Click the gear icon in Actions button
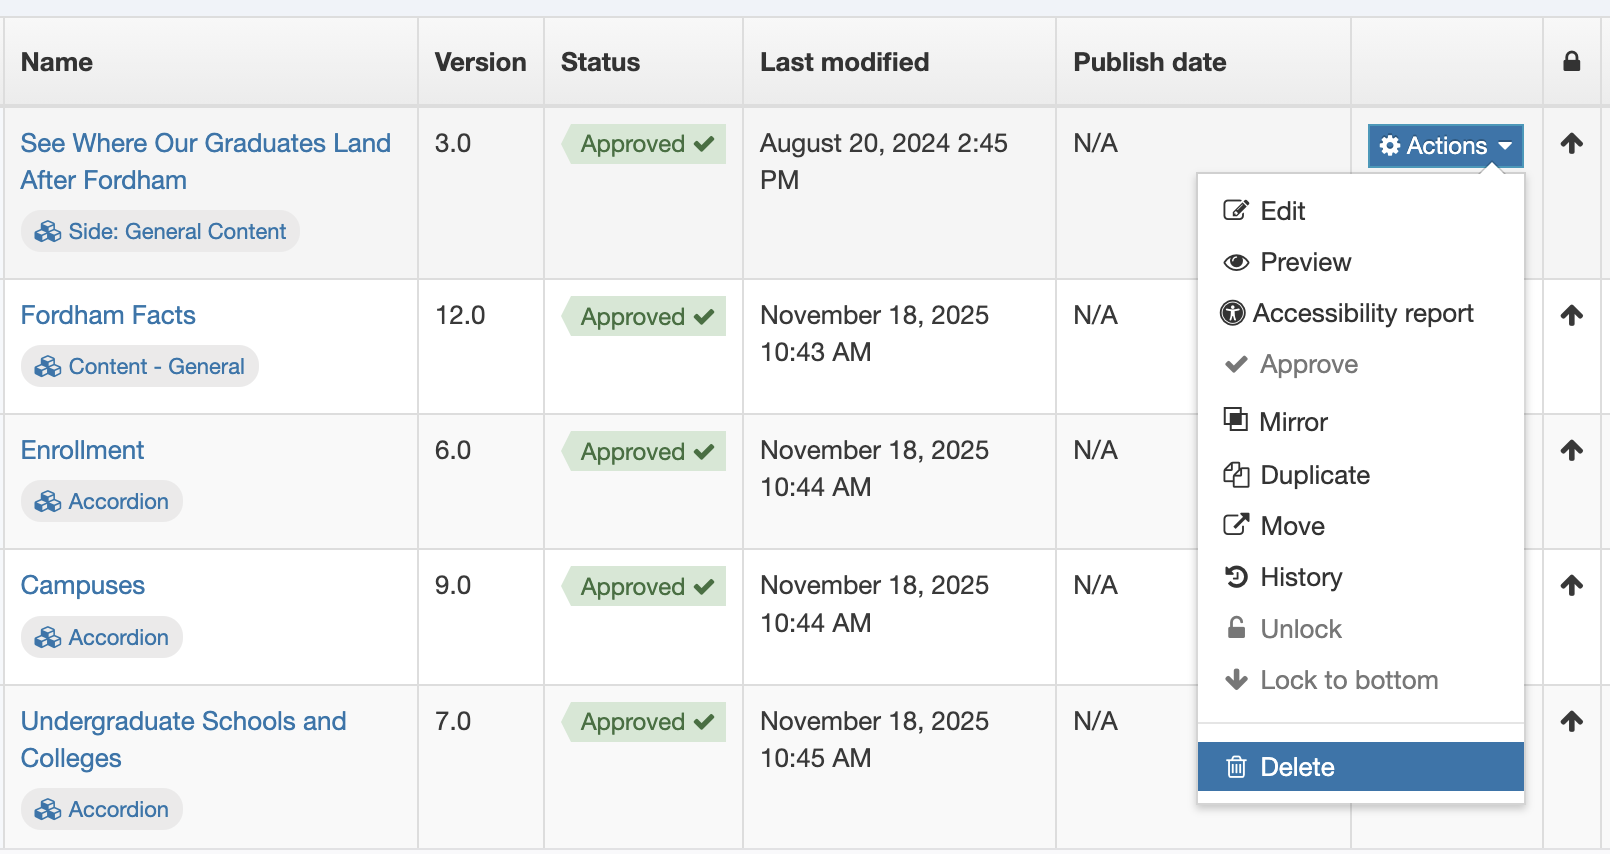Image resolution: width=1610 pixels, height=854 pixels. [x=1390, y=146]
